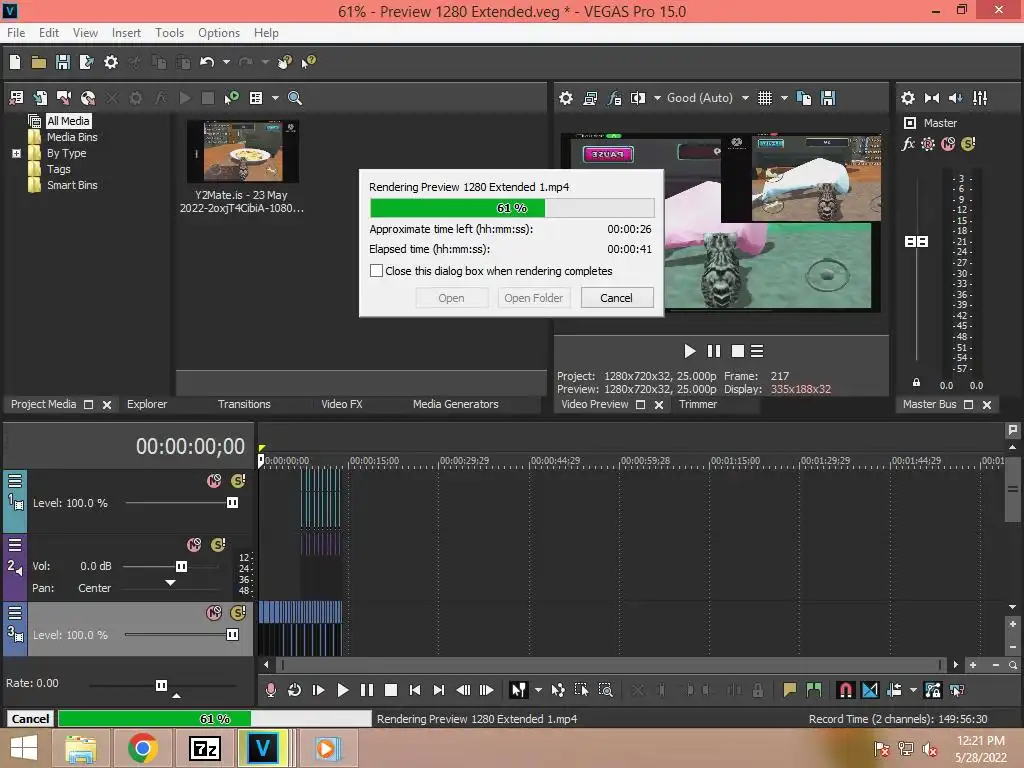The width and height of the screenshot is (1024, 768).
Task: Toggle the snapping magnet icon
Action: (845, 690)
